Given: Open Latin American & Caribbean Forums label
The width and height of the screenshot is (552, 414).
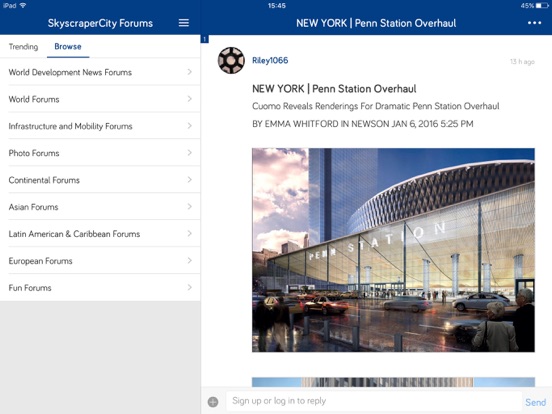Looking at the screenshot, I should [x=74, y=234].
